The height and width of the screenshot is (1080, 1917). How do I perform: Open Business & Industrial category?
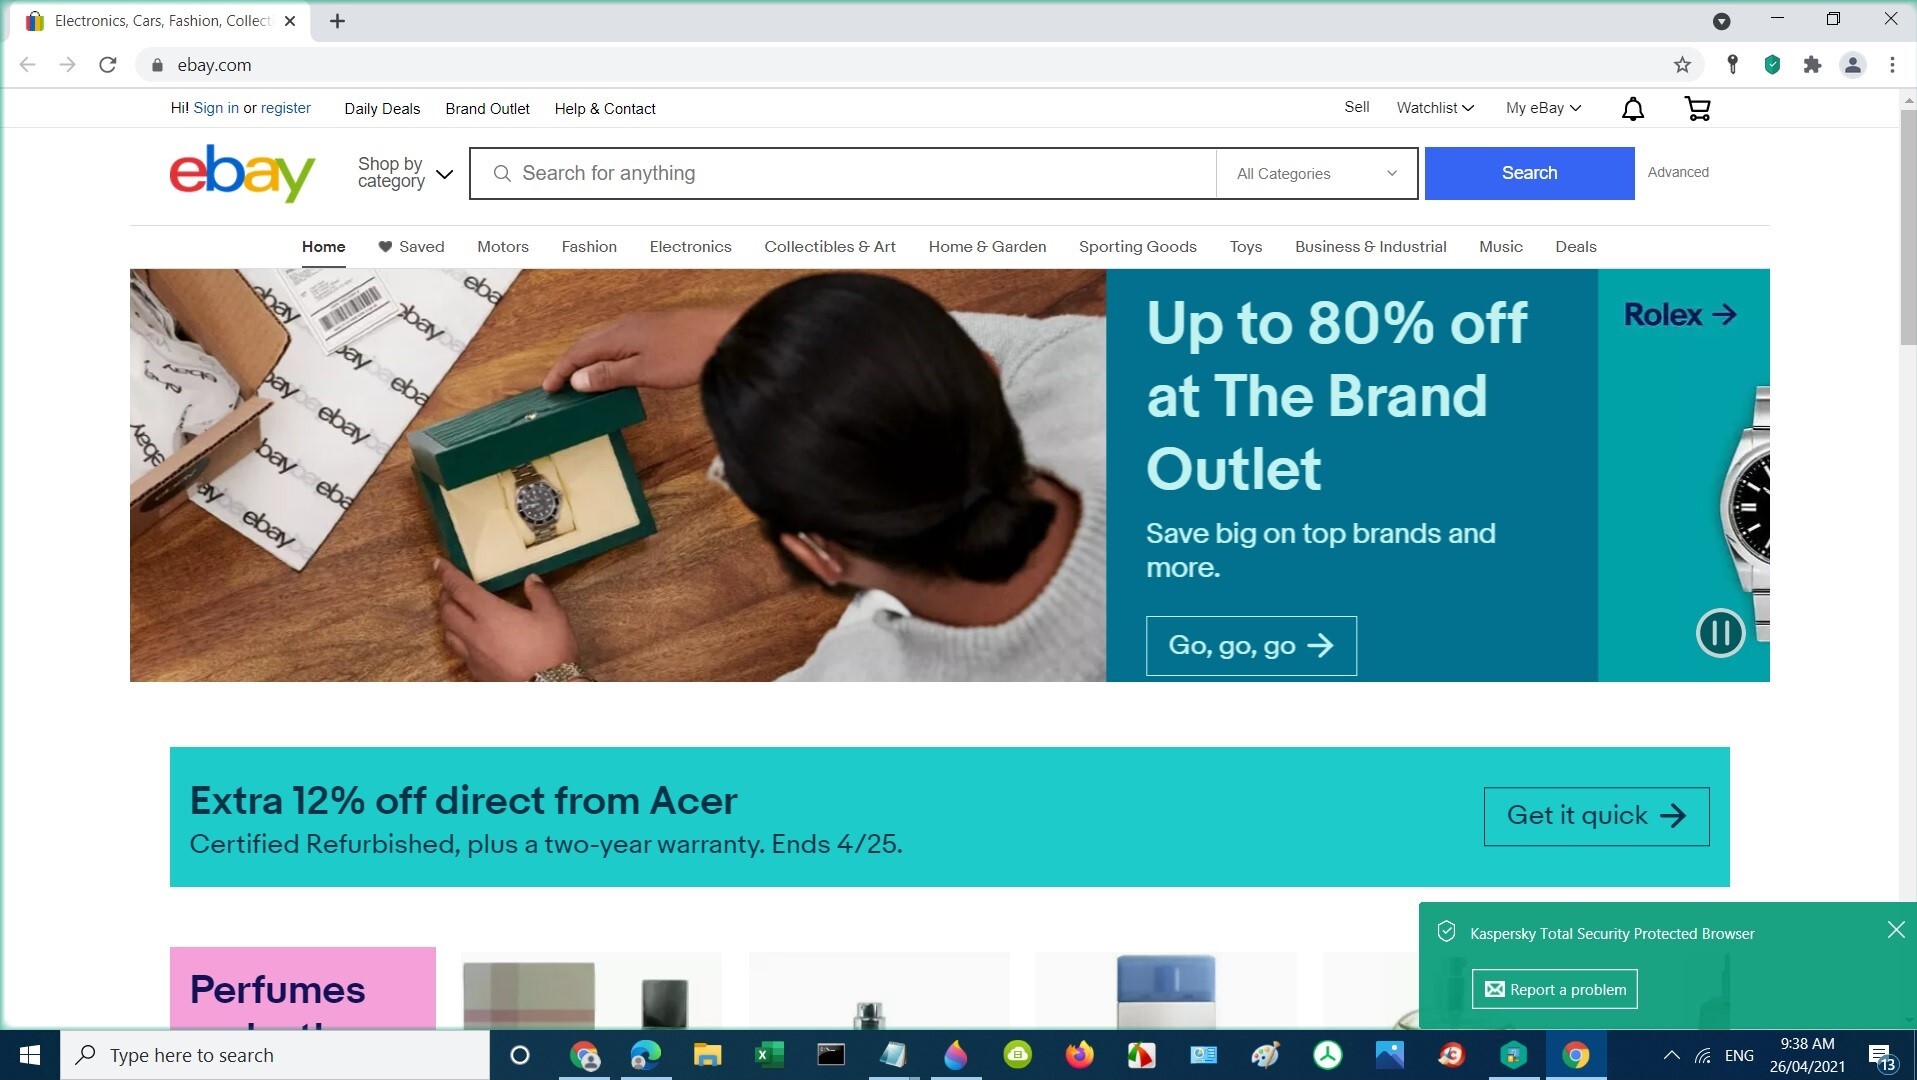tap(1370, 247)
